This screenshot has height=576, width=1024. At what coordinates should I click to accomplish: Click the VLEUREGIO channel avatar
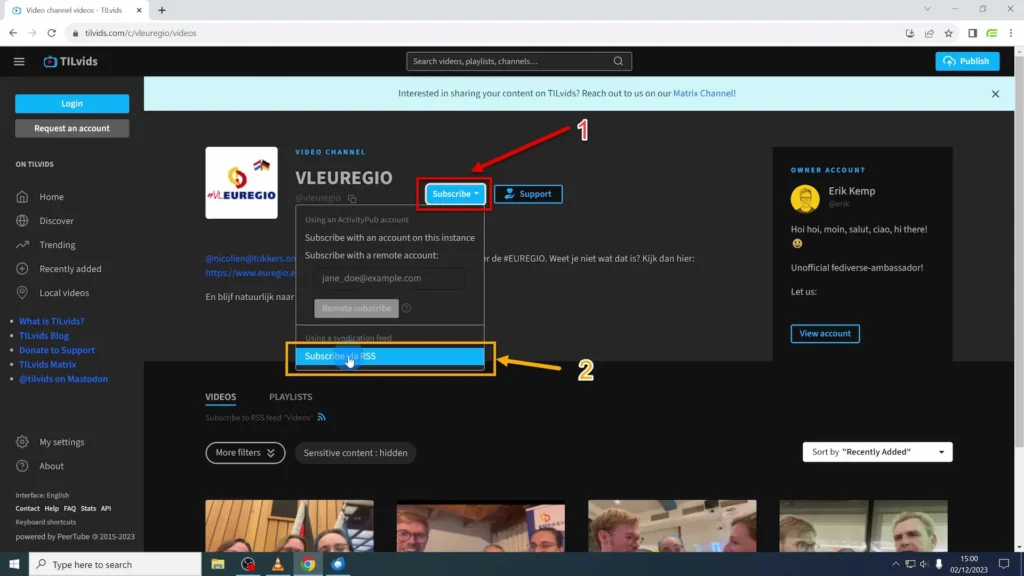point(242,183)
